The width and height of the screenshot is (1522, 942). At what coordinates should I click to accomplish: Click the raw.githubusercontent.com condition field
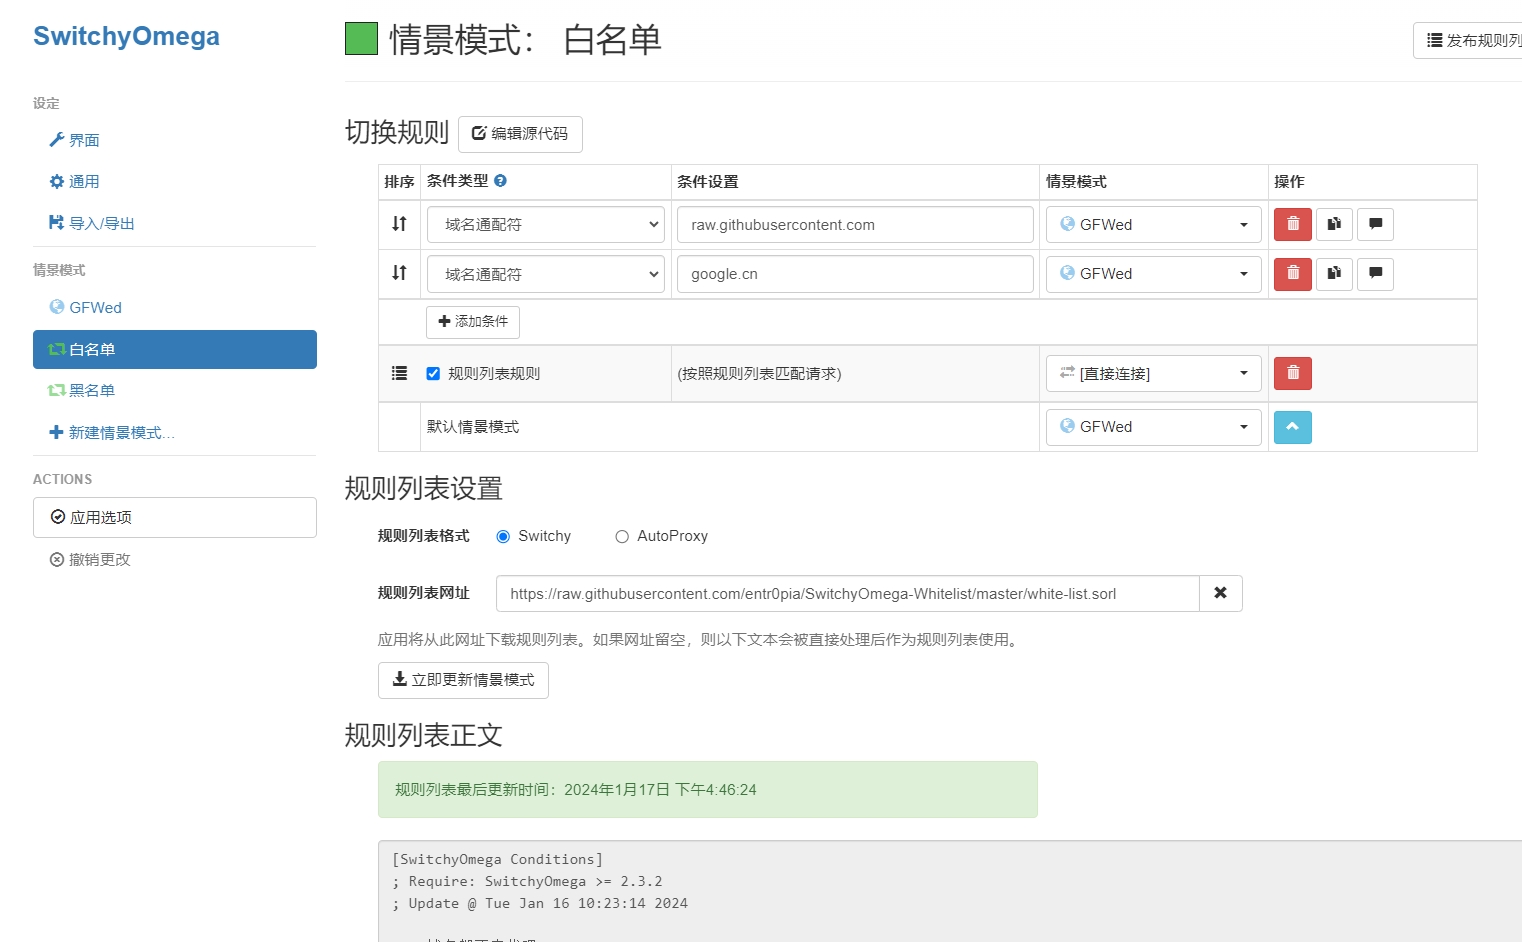tap(855, 224)
